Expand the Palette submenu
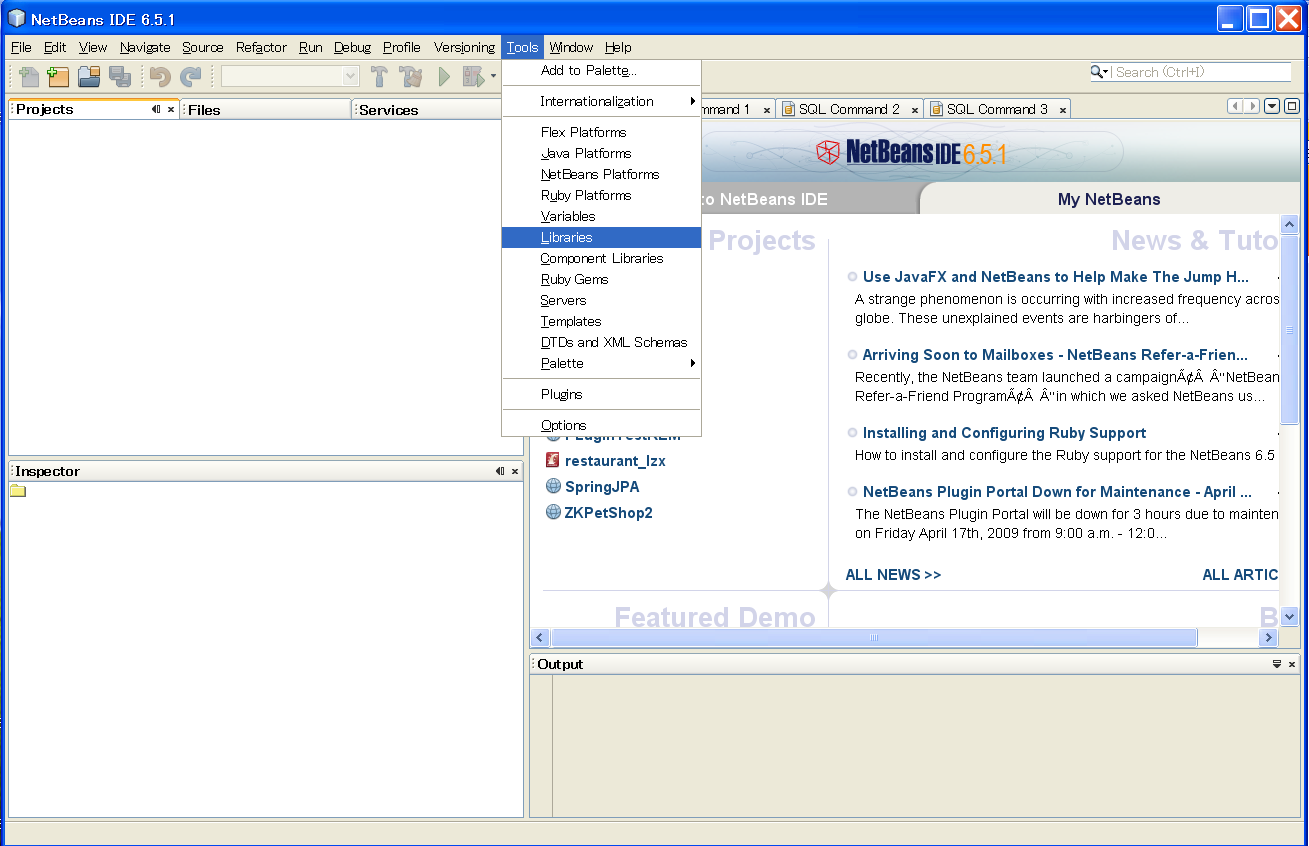The image size is (1309, 846). 601,363
